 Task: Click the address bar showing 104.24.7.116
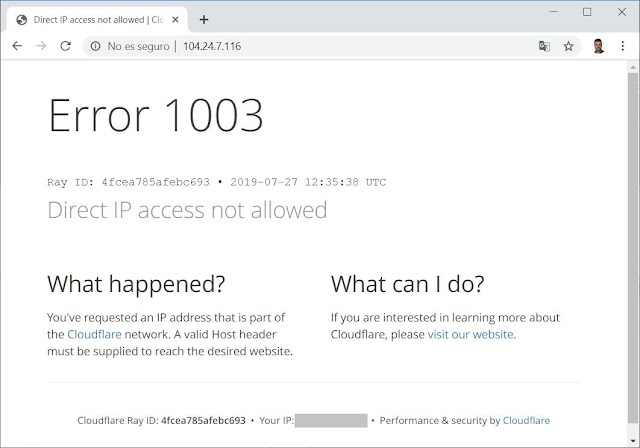[310, 46]
